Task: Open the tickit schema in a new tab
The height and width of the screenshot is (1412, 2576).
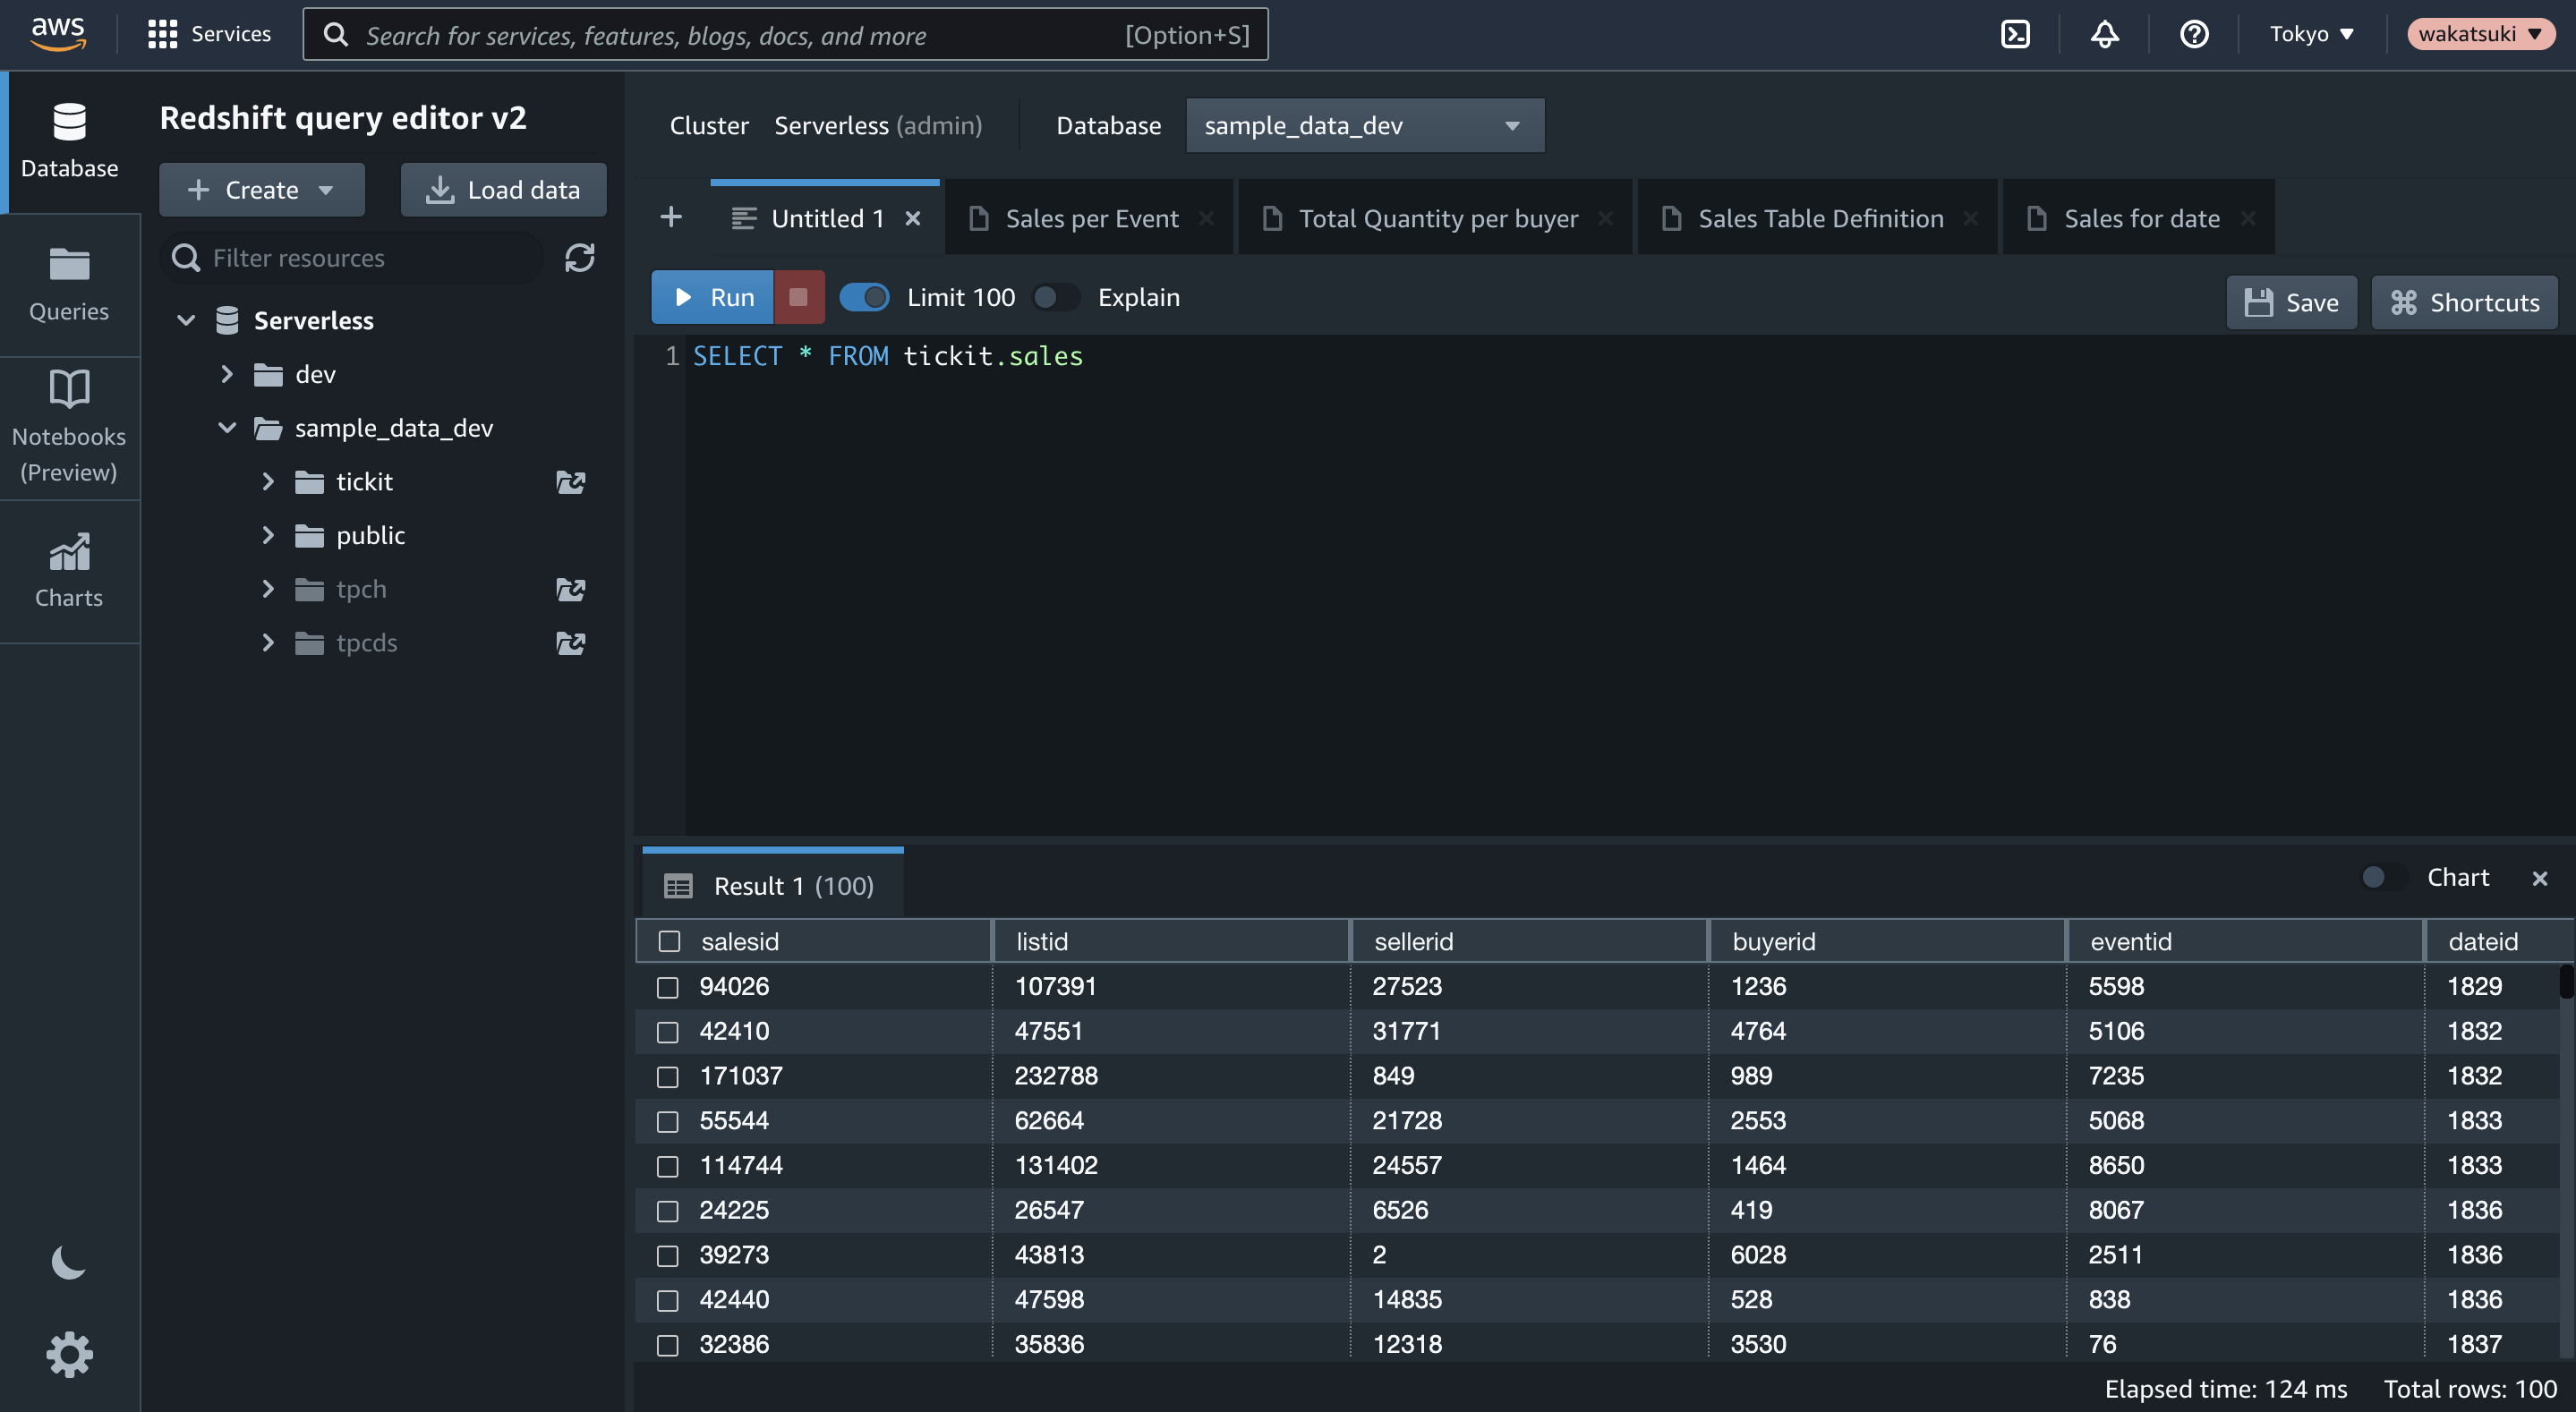Action: point(571,482)
